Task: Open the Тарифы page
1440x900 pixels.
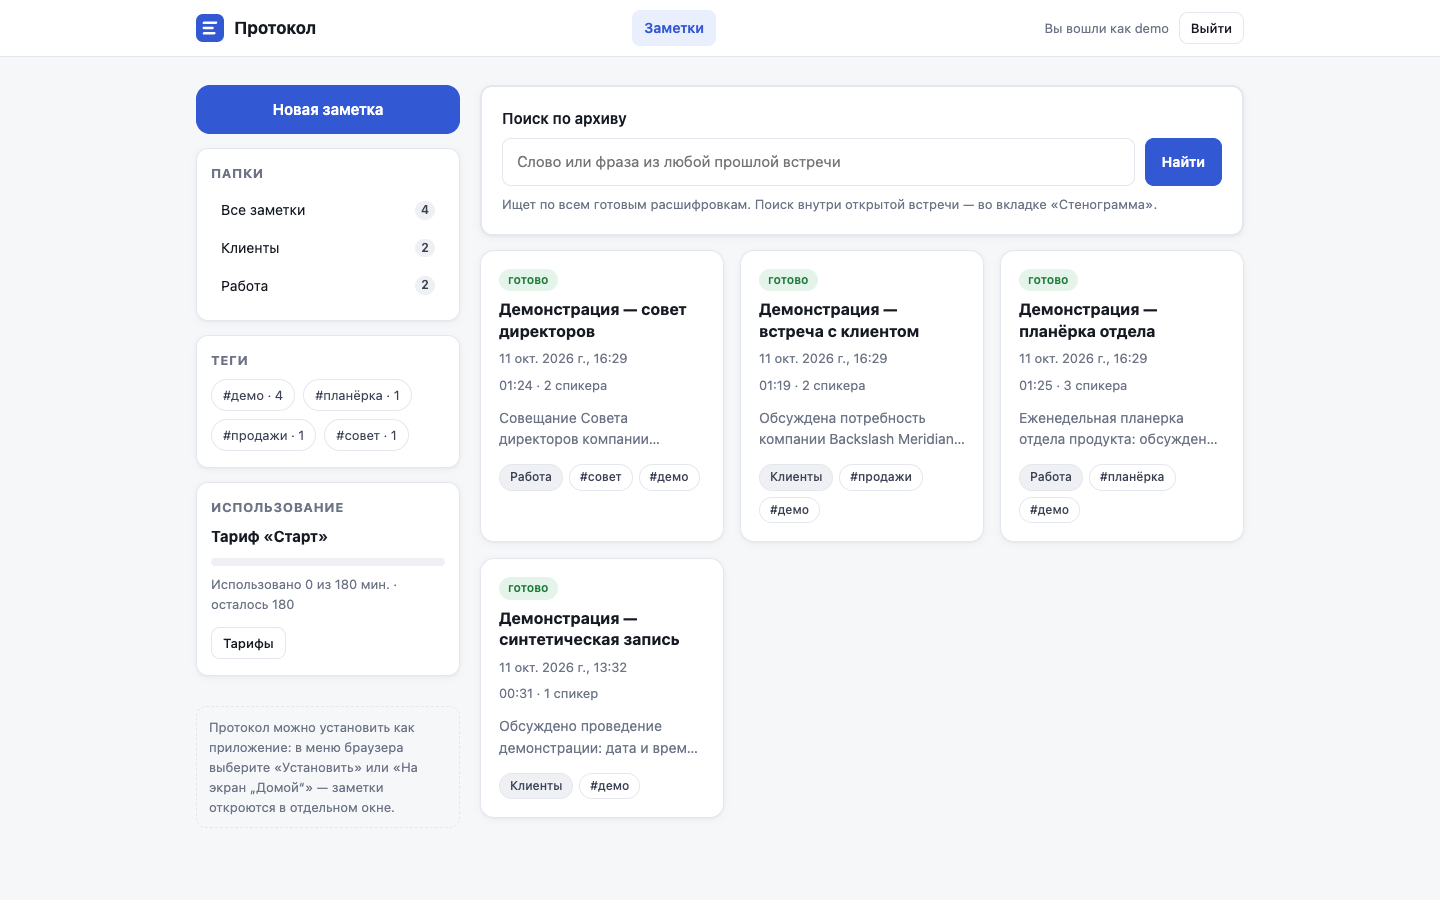Action: 248,644
